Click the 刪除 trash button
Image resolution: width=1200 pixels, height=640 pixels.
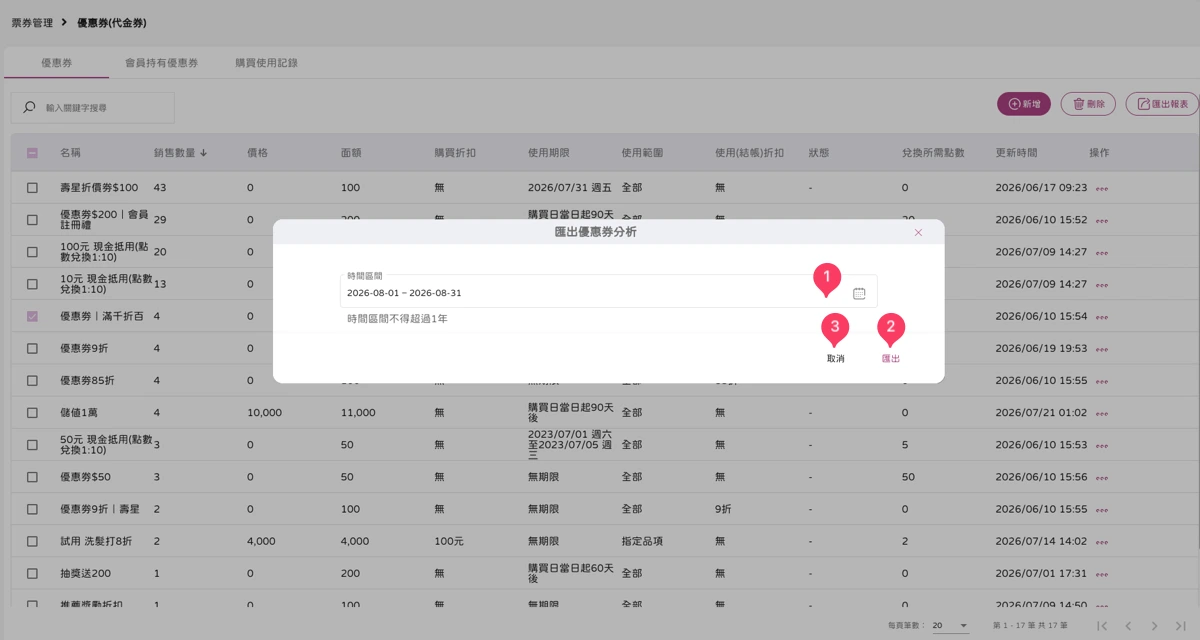click(1088, 104)
